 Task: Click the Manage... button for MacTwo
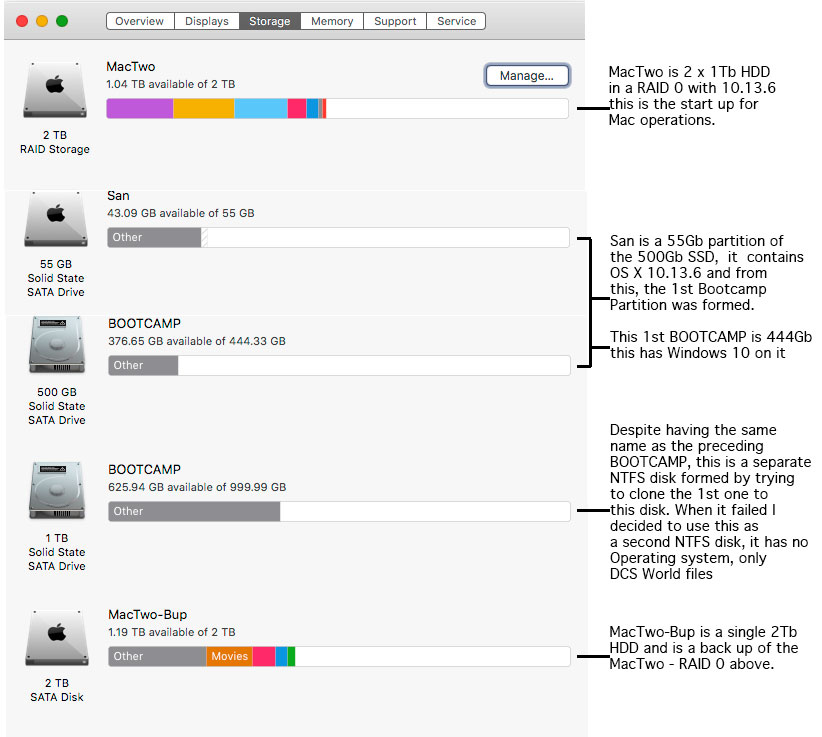(x=527, y=75)
